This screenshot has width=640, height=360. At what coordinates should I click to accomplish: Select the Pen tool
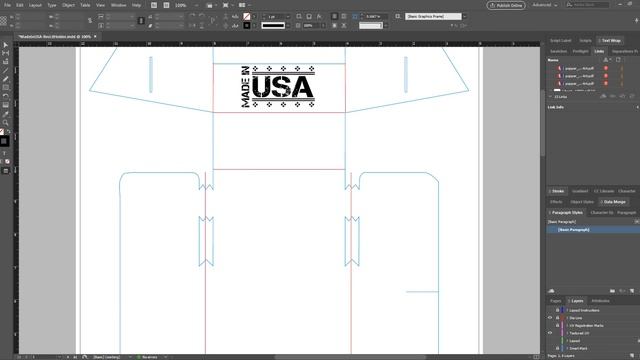[x=5, y=79]
